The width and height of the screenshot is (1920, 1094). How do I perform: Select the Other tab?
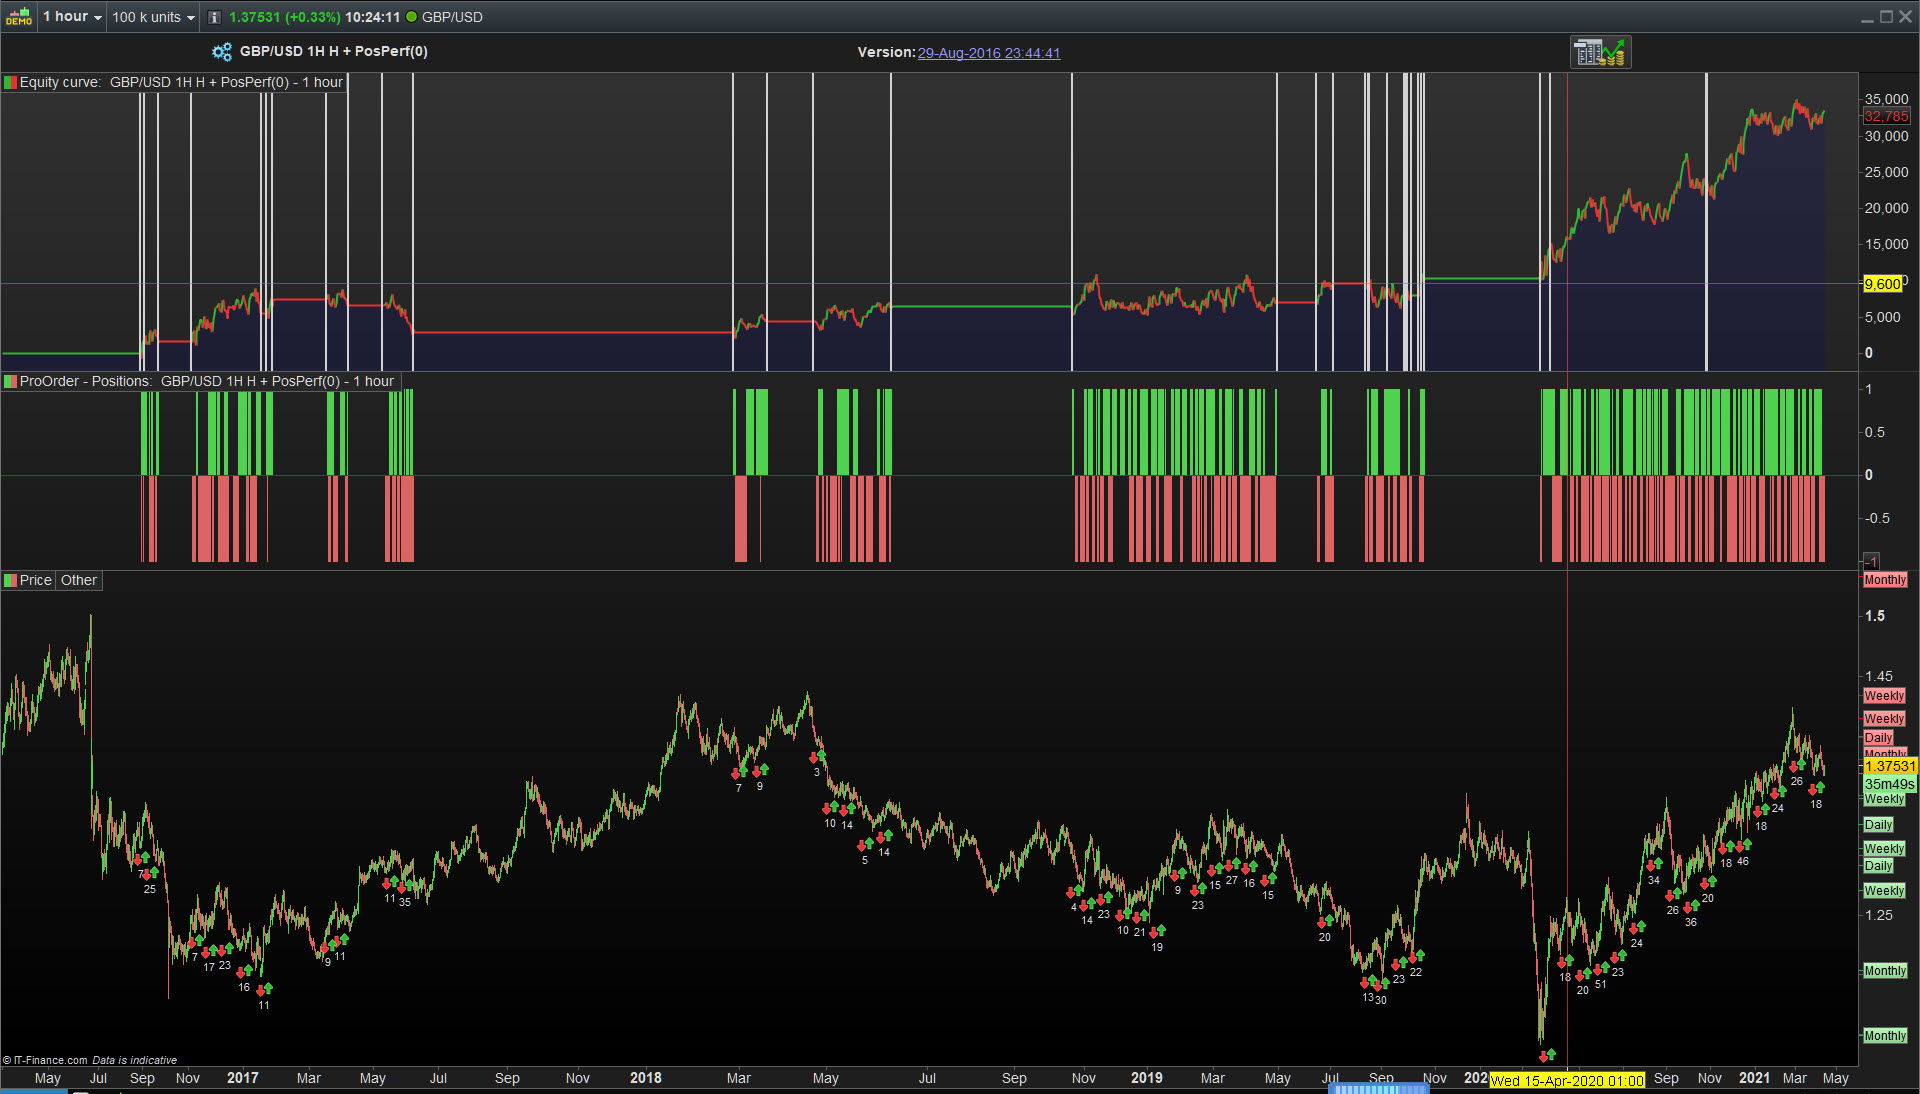click(79, 580)
